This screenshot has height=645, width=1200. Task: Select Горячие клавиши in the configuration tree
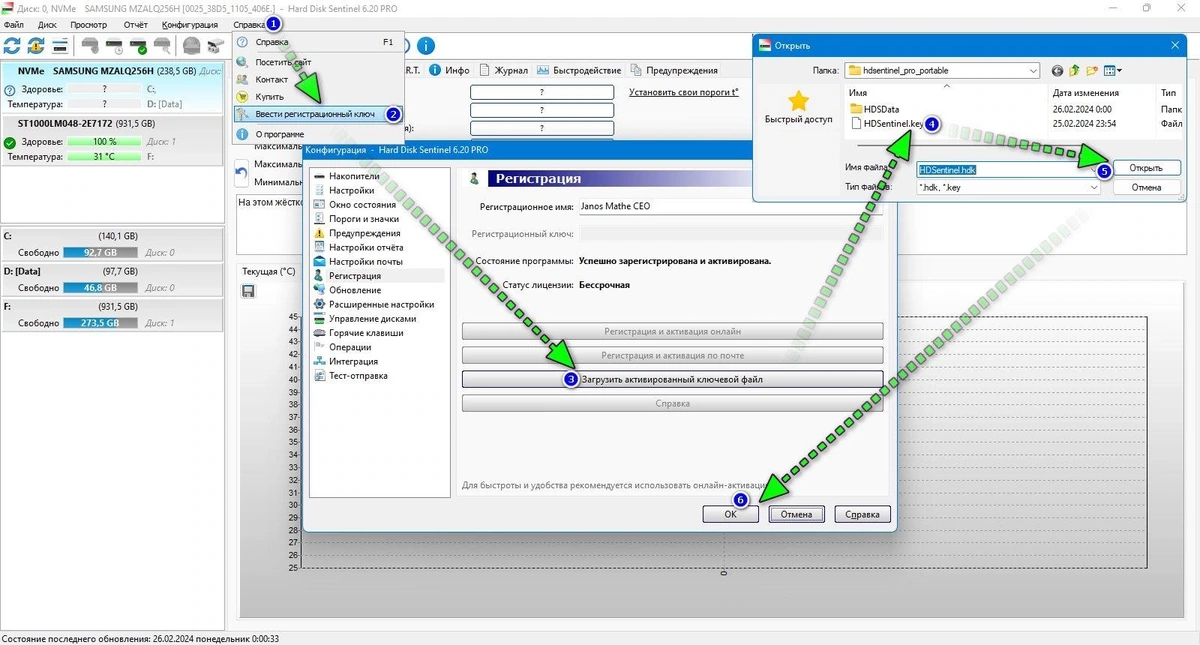click(366, 333)
